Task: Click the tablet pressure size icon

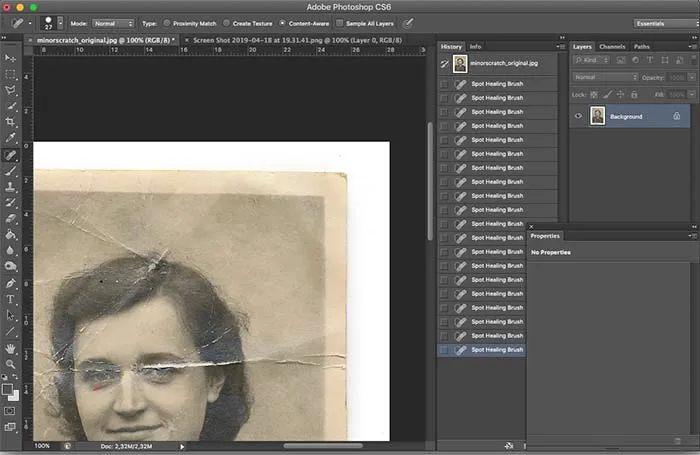Action: [x=408, y=23]
